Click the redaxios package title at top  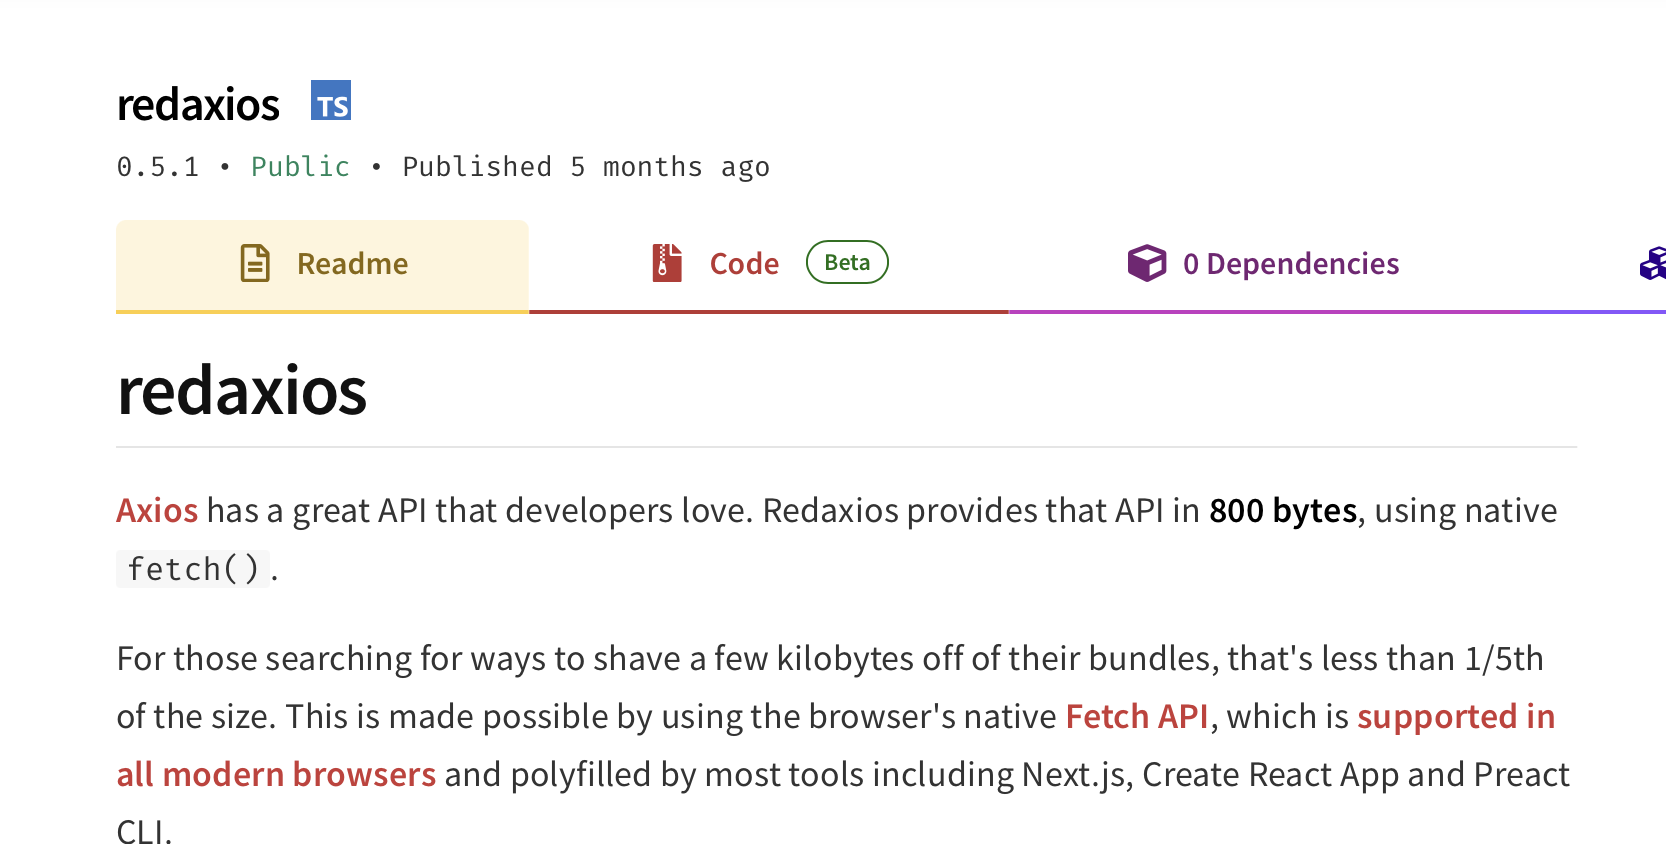[x=198, y=105]
